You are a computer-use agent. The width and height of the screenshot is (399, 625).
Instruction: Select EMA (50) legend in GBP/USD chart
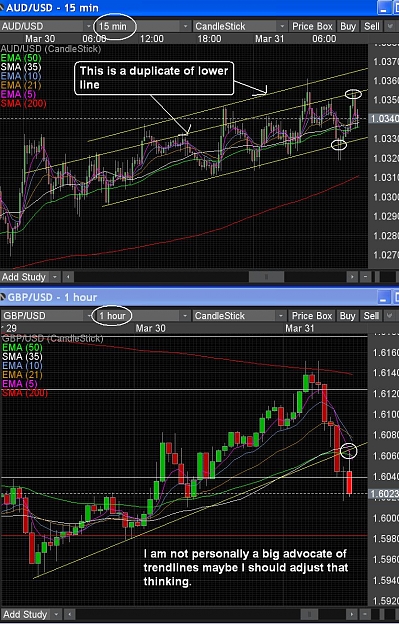pos(22,347)
